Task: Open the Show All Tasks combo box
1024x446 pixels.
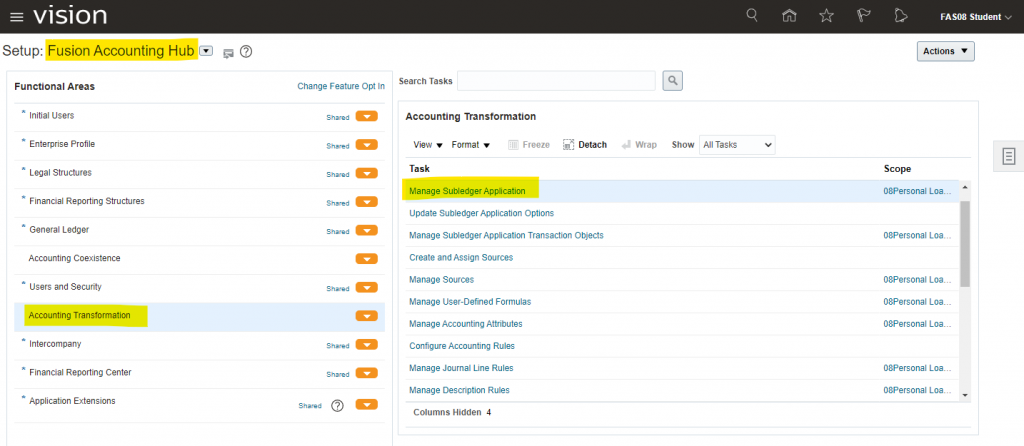Action: 736,145
